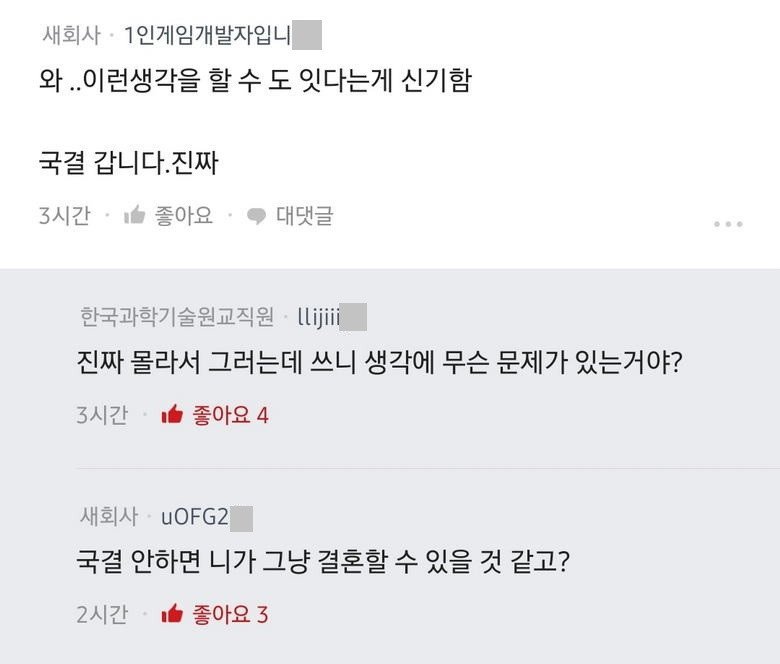The height and width of the screenshot is (664, 780).
Task: Click the comment text starting with 와 ..이런생각을
Action: point(253,81)
